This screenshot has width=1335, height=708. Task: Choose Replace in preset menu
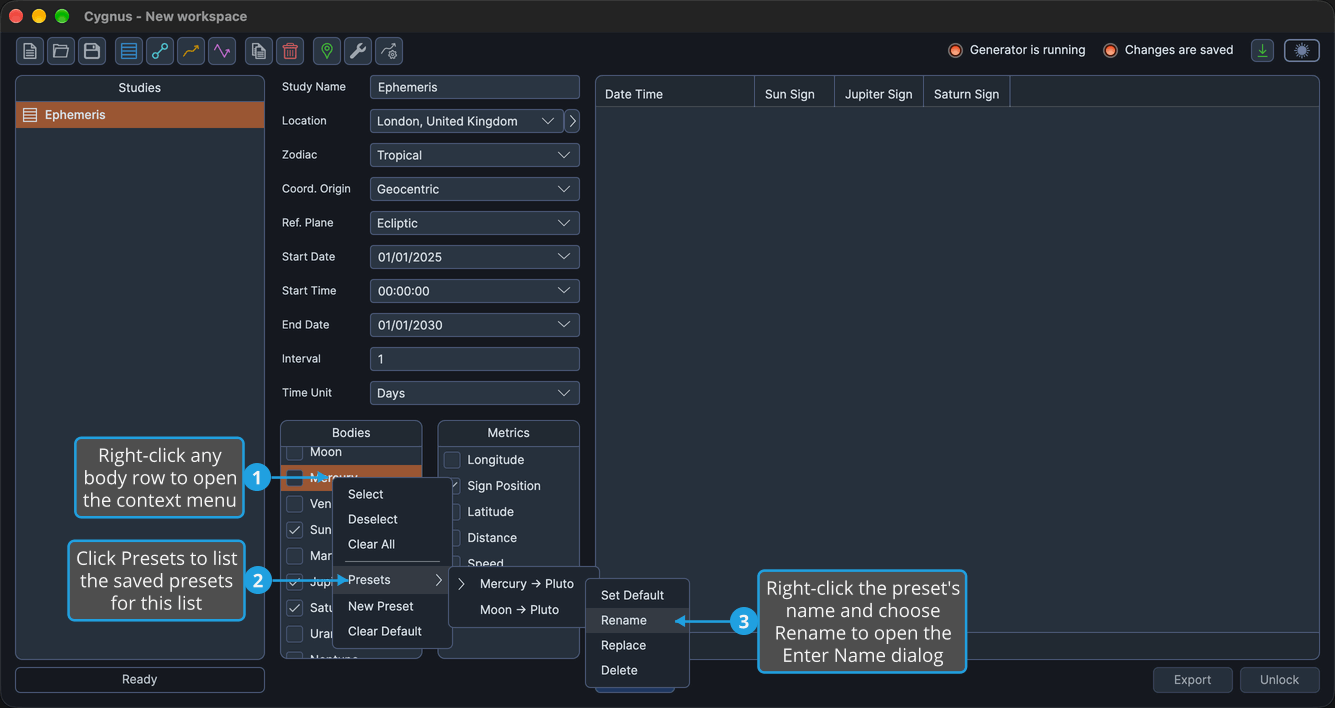tap(637, 645)
